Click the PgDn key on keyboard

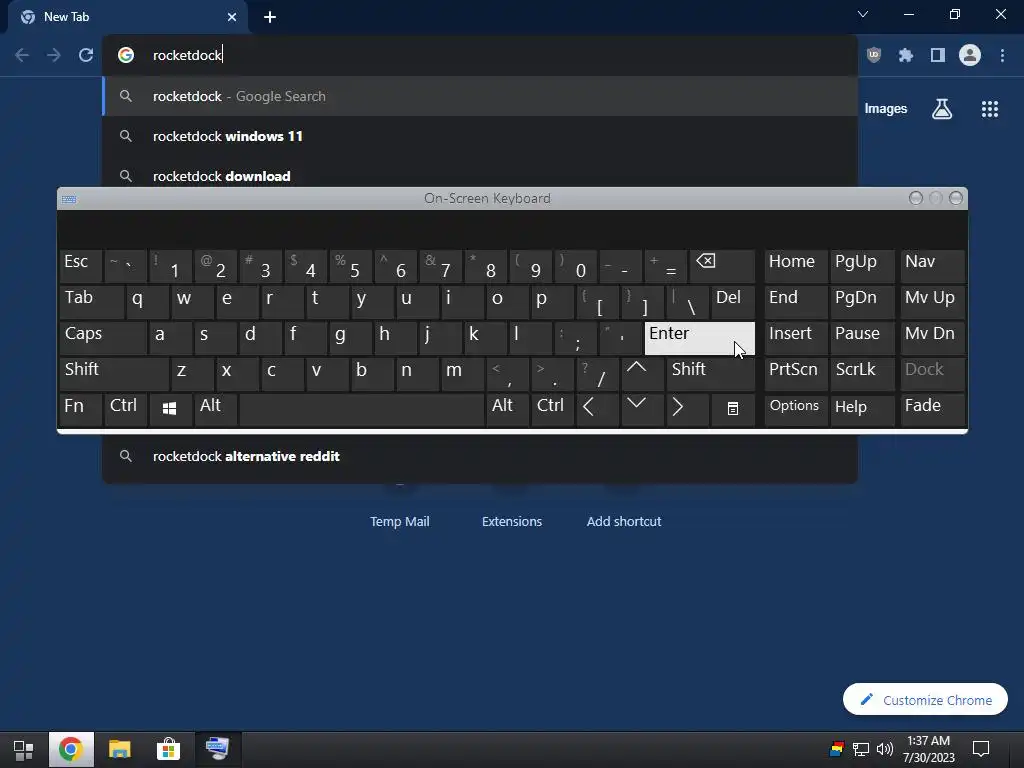(x=862, y=302)
